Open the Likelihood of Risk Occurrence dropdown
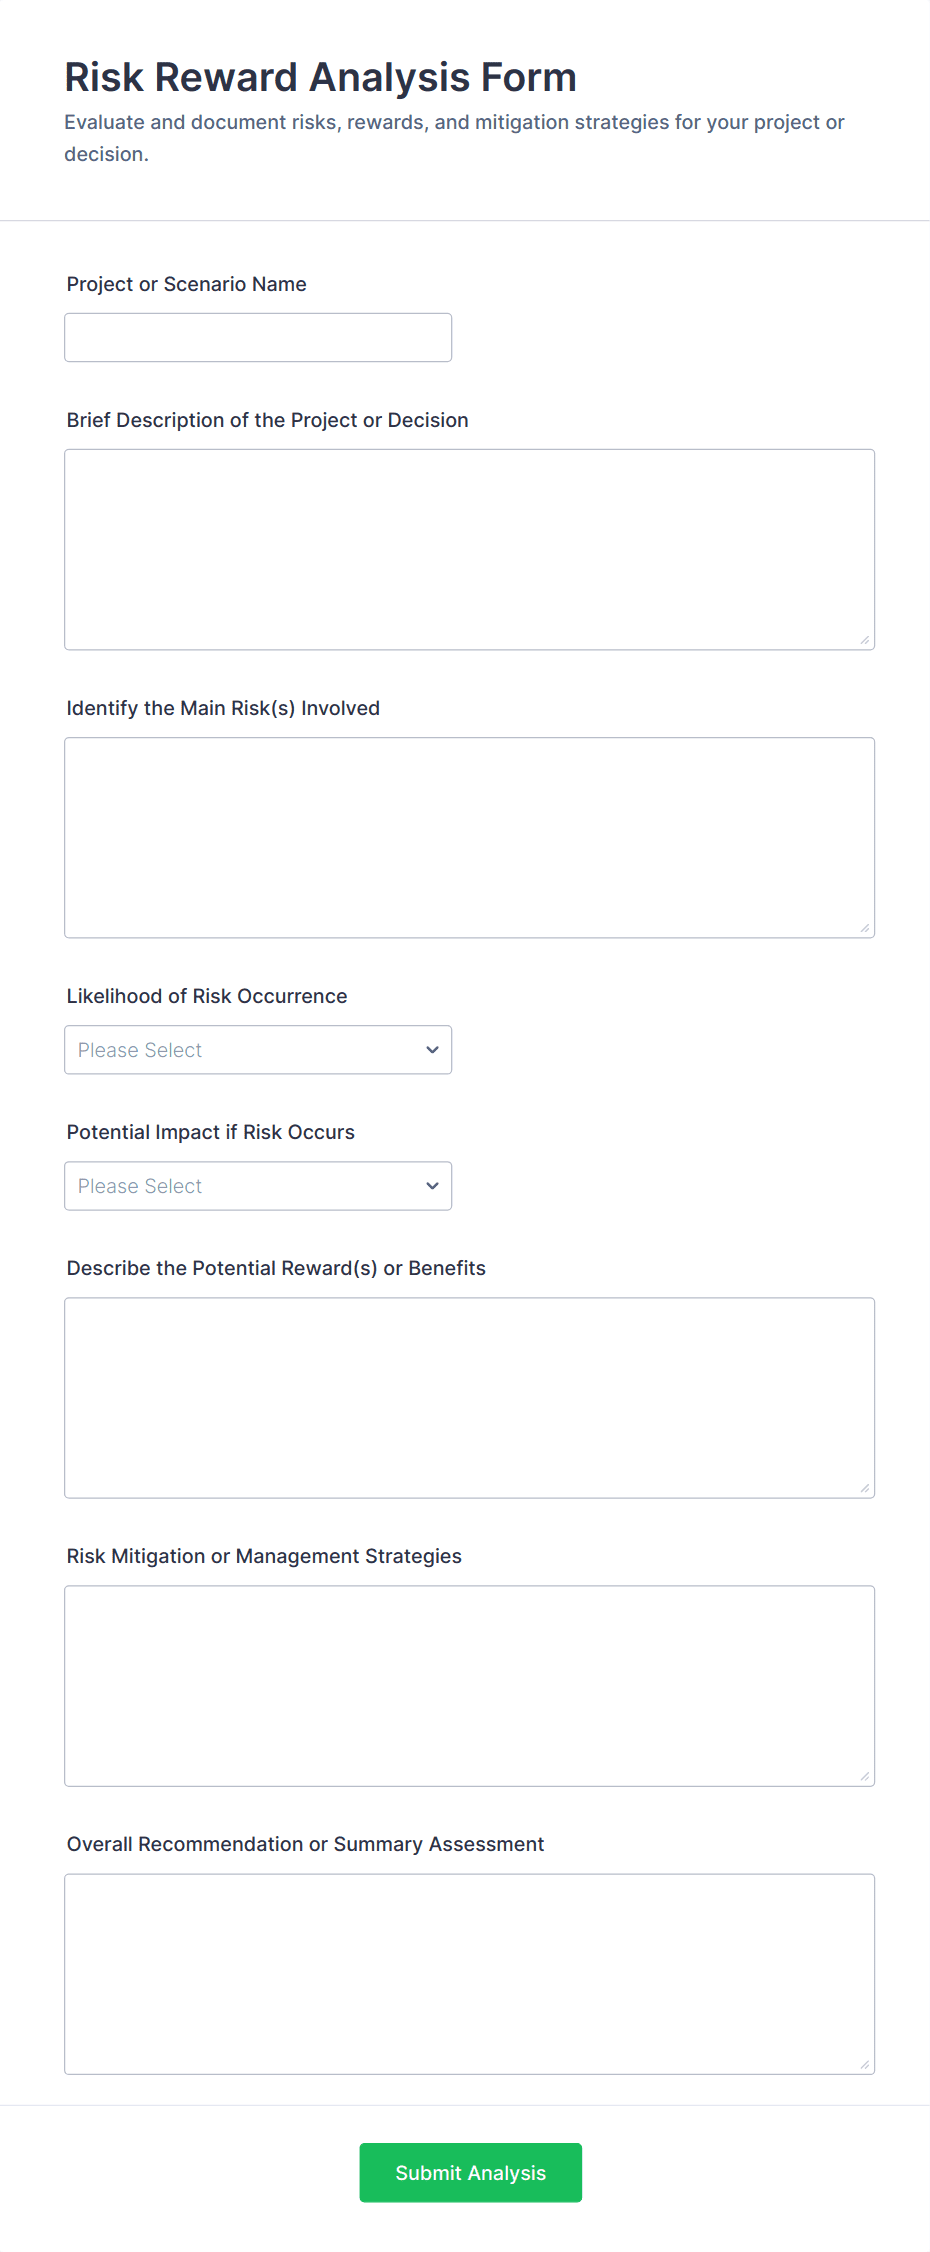The height and width of the screenshot is (2252, 930). tap(258, 1050)
